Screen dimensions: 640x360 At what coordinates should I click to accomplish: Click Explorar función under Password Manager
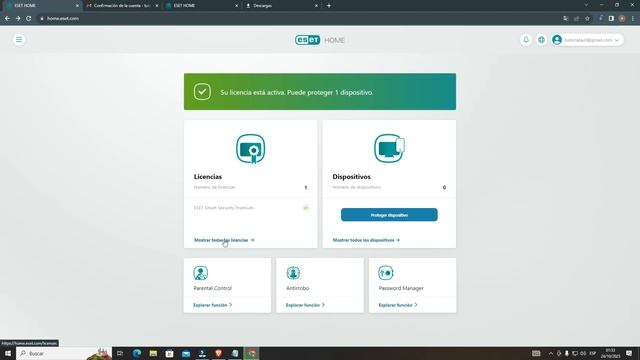[398, 305]
